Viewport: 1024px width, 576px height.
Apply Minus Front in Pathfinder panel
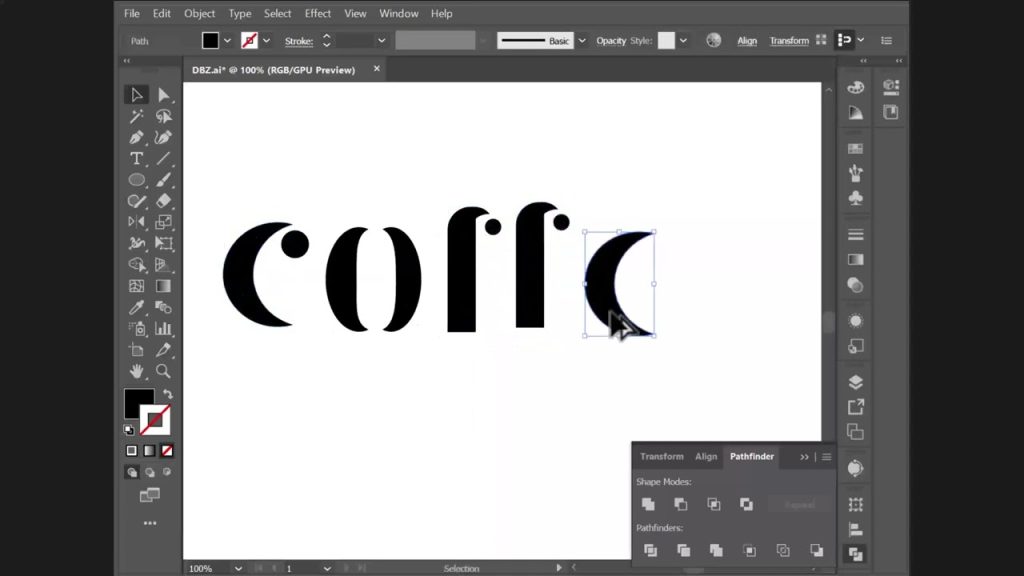coord(681,504)
